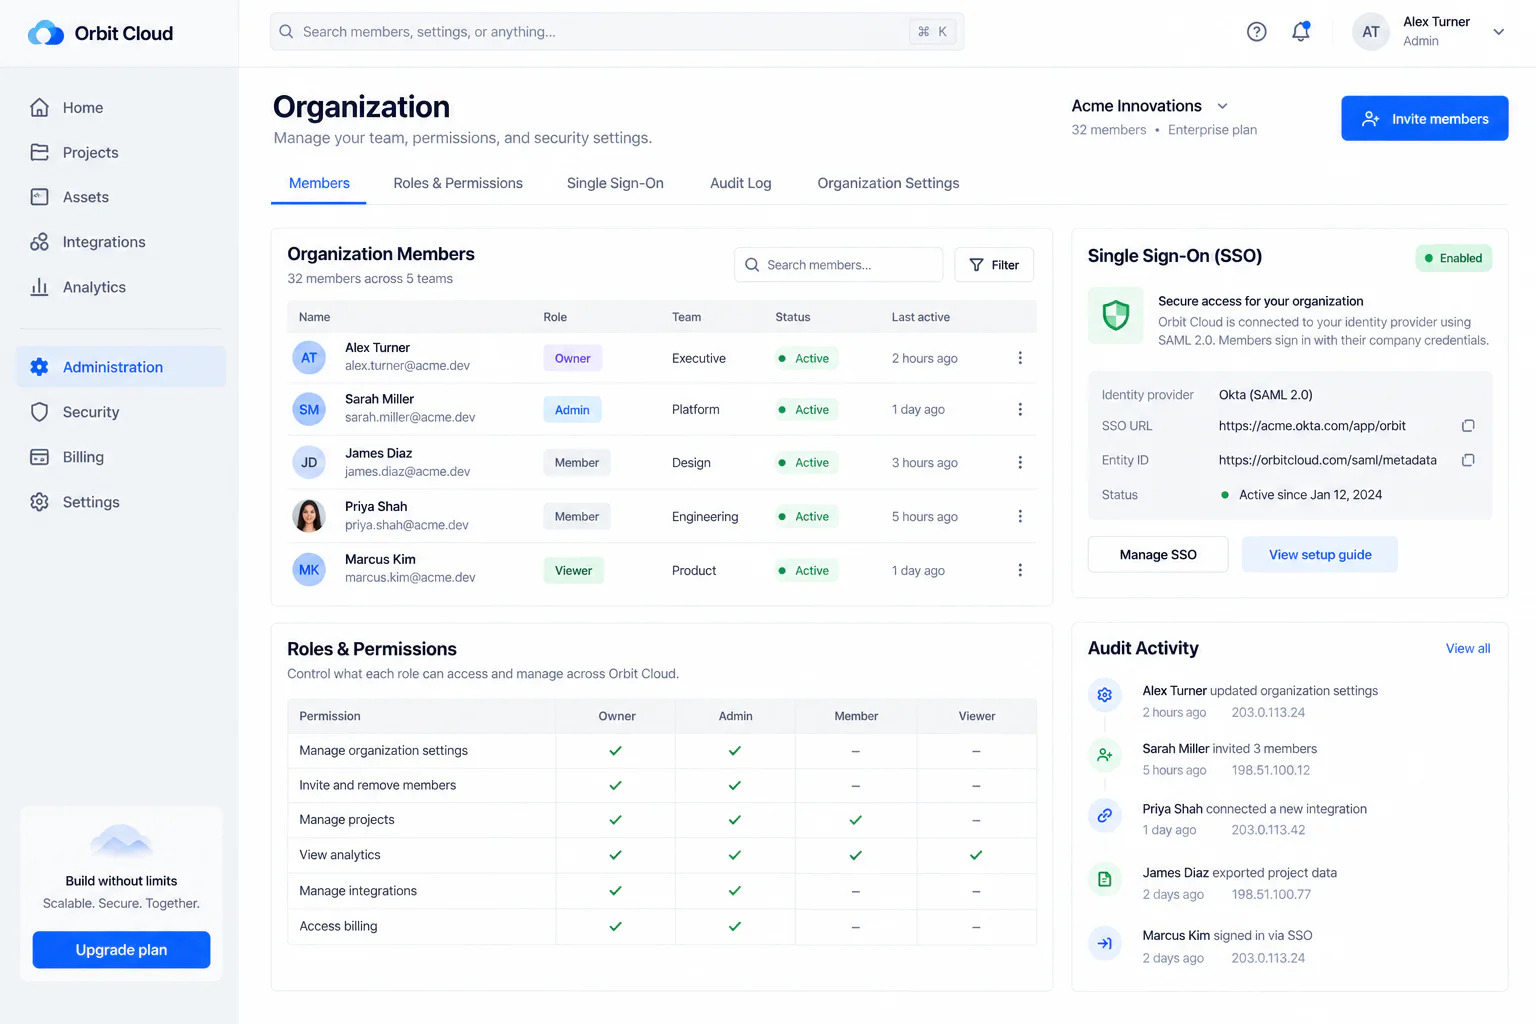Focus the global search field

pos(617,32)
